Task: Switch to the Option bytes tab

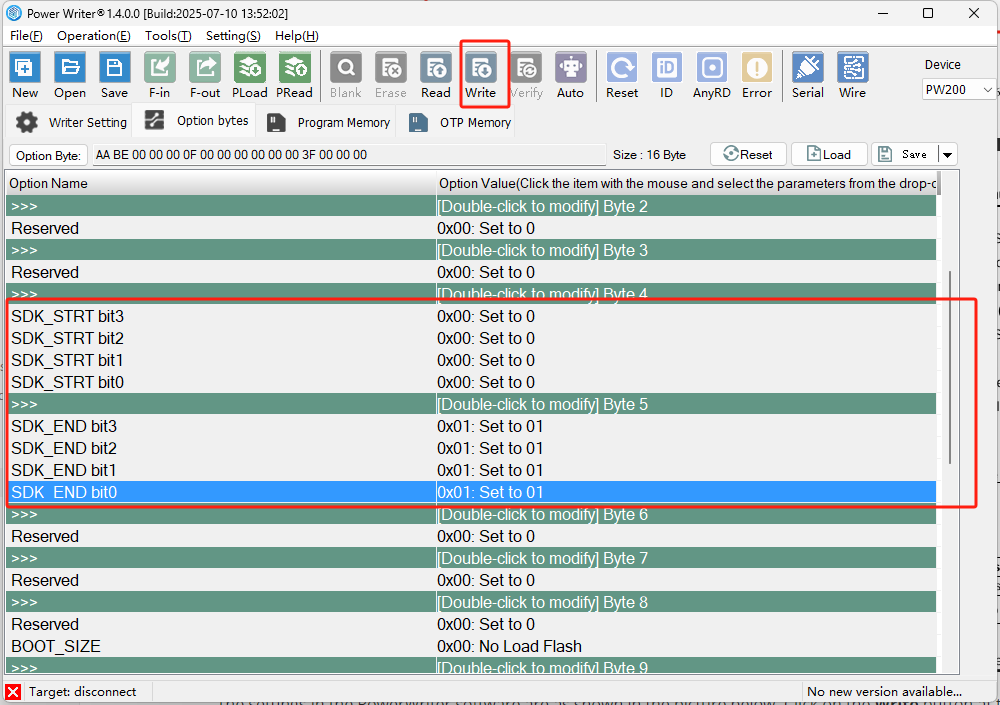Action: click(196, 121)
